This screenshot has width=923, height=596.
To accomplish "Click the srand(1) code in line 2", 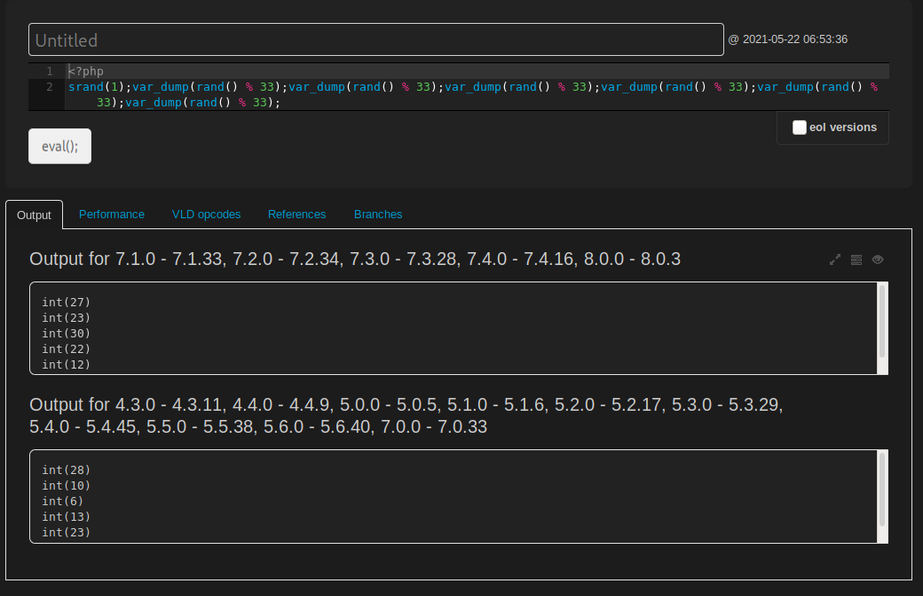I will click(97, 87).
